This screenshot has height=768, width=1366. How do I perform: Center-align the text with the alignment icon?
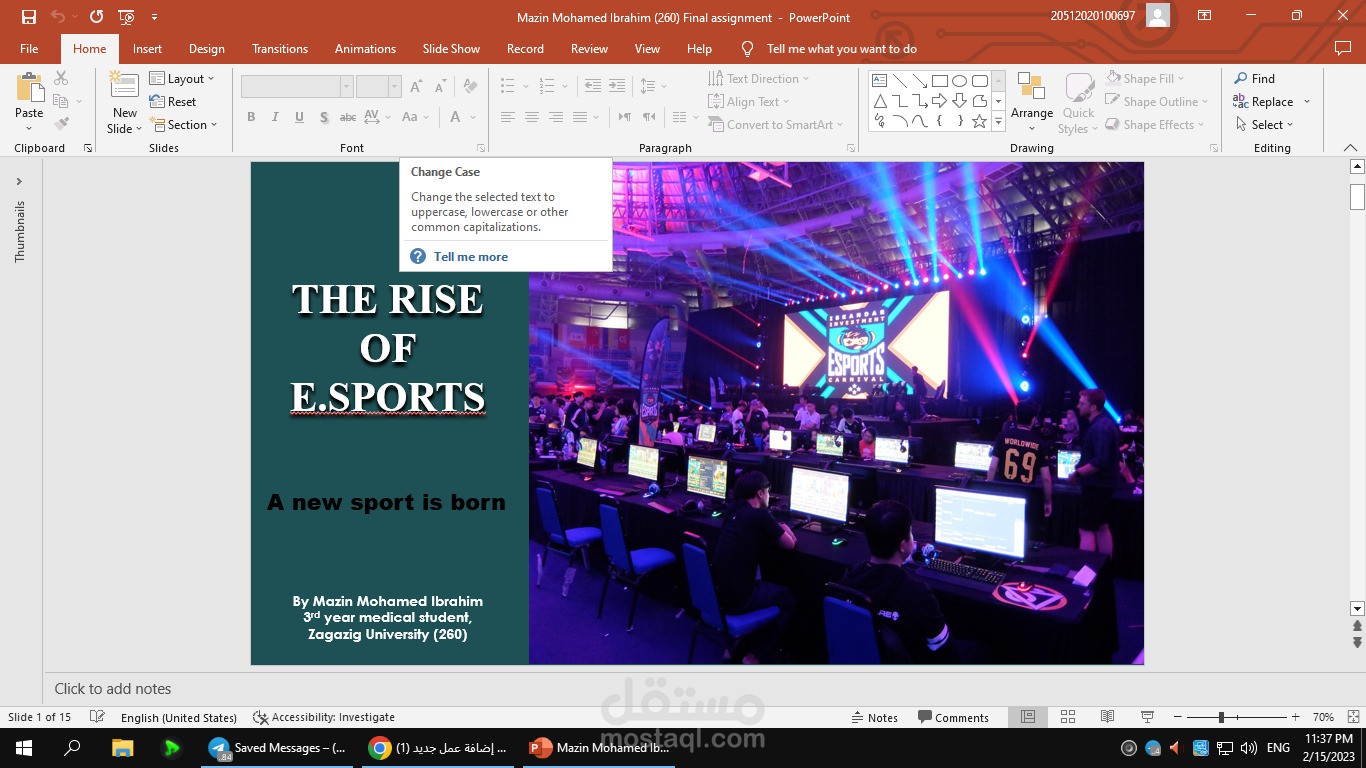click(x=531, y=117)
